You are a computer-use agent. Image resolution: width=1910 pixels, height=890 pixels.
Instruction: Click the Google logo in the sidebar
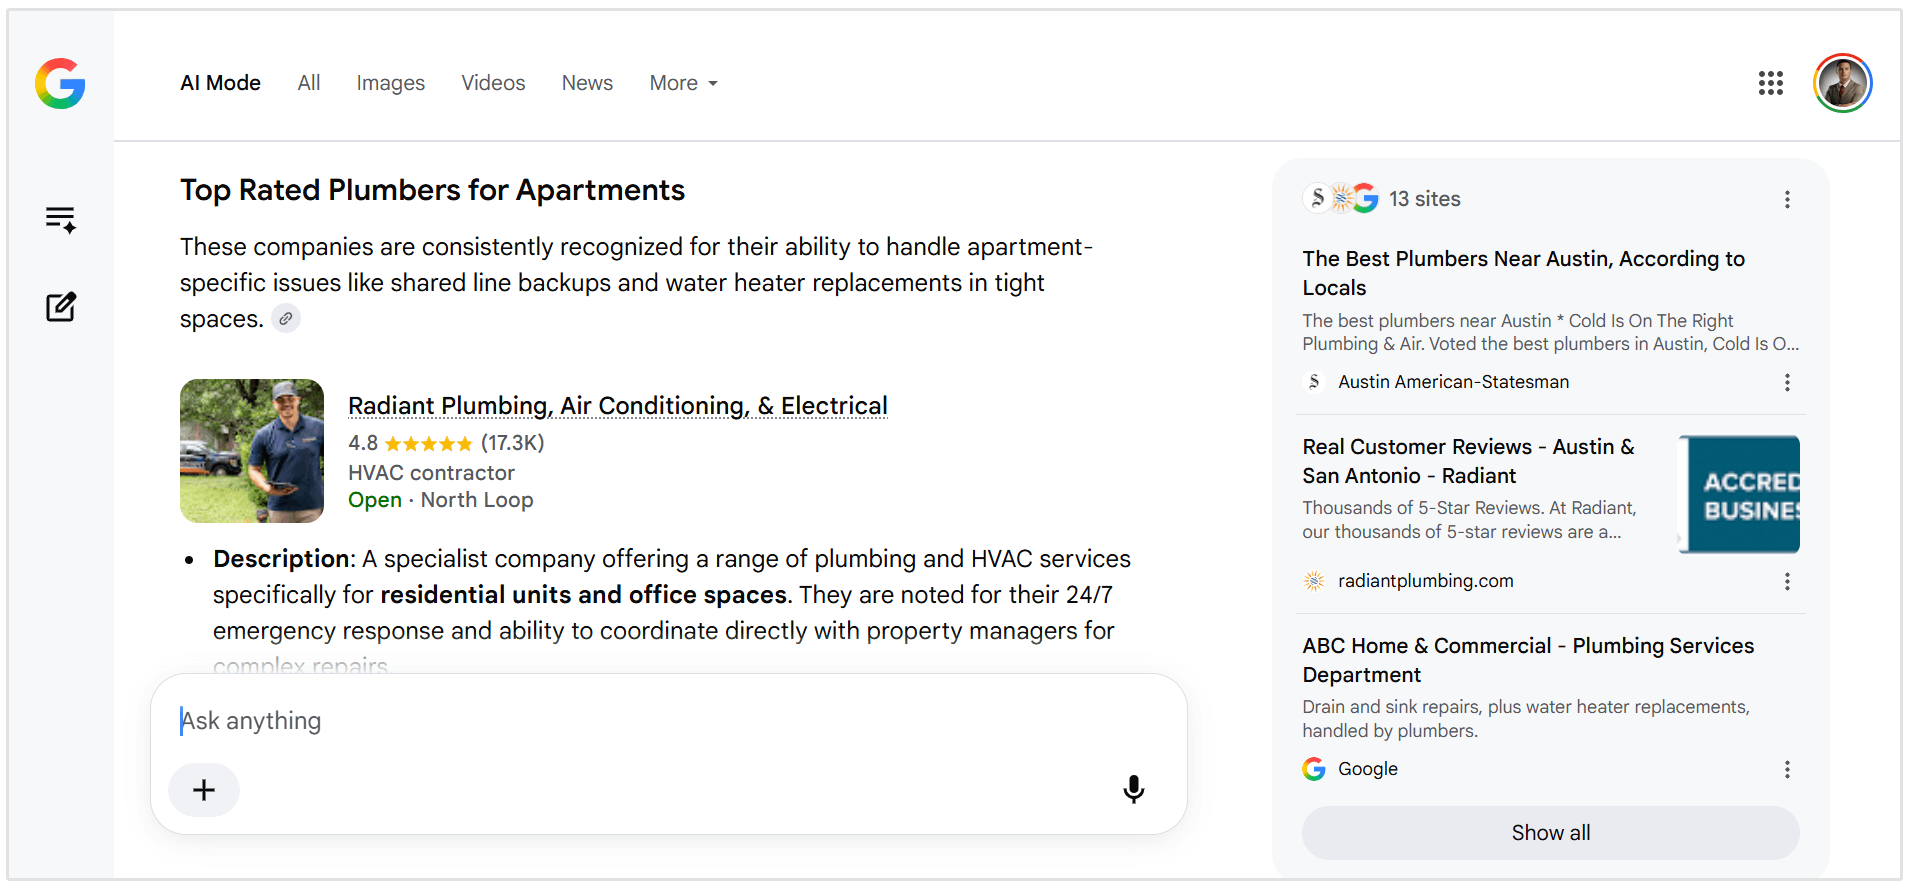coord(60,83)
